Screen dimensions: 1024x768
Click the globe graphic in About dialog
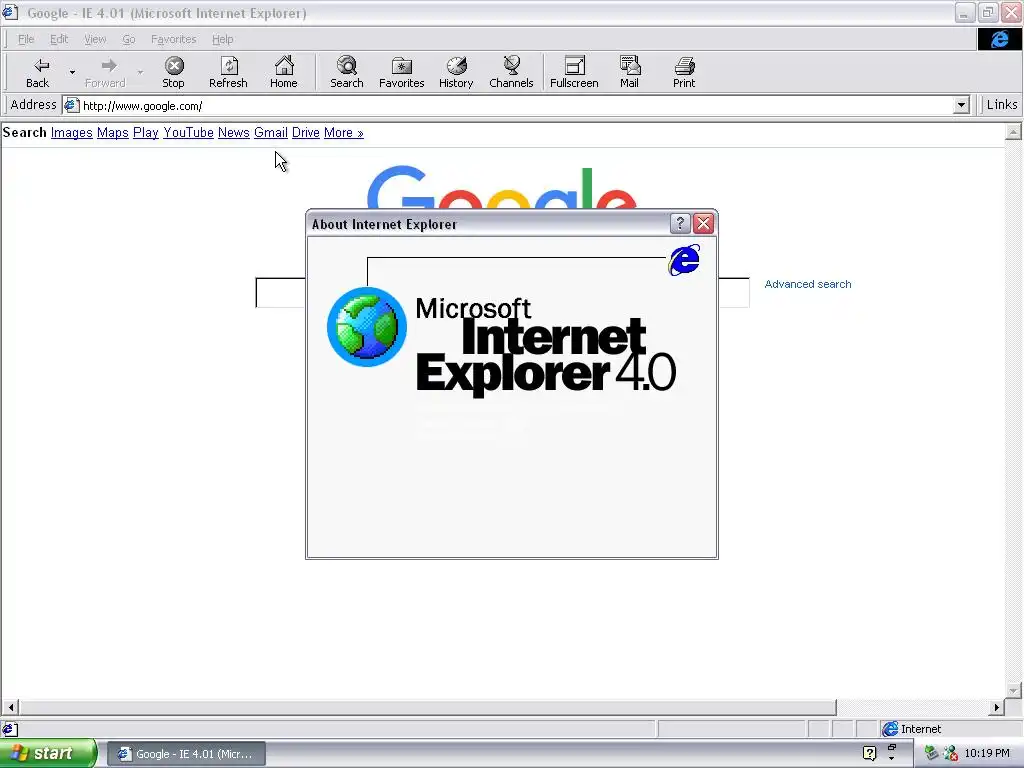pos(366,327)
